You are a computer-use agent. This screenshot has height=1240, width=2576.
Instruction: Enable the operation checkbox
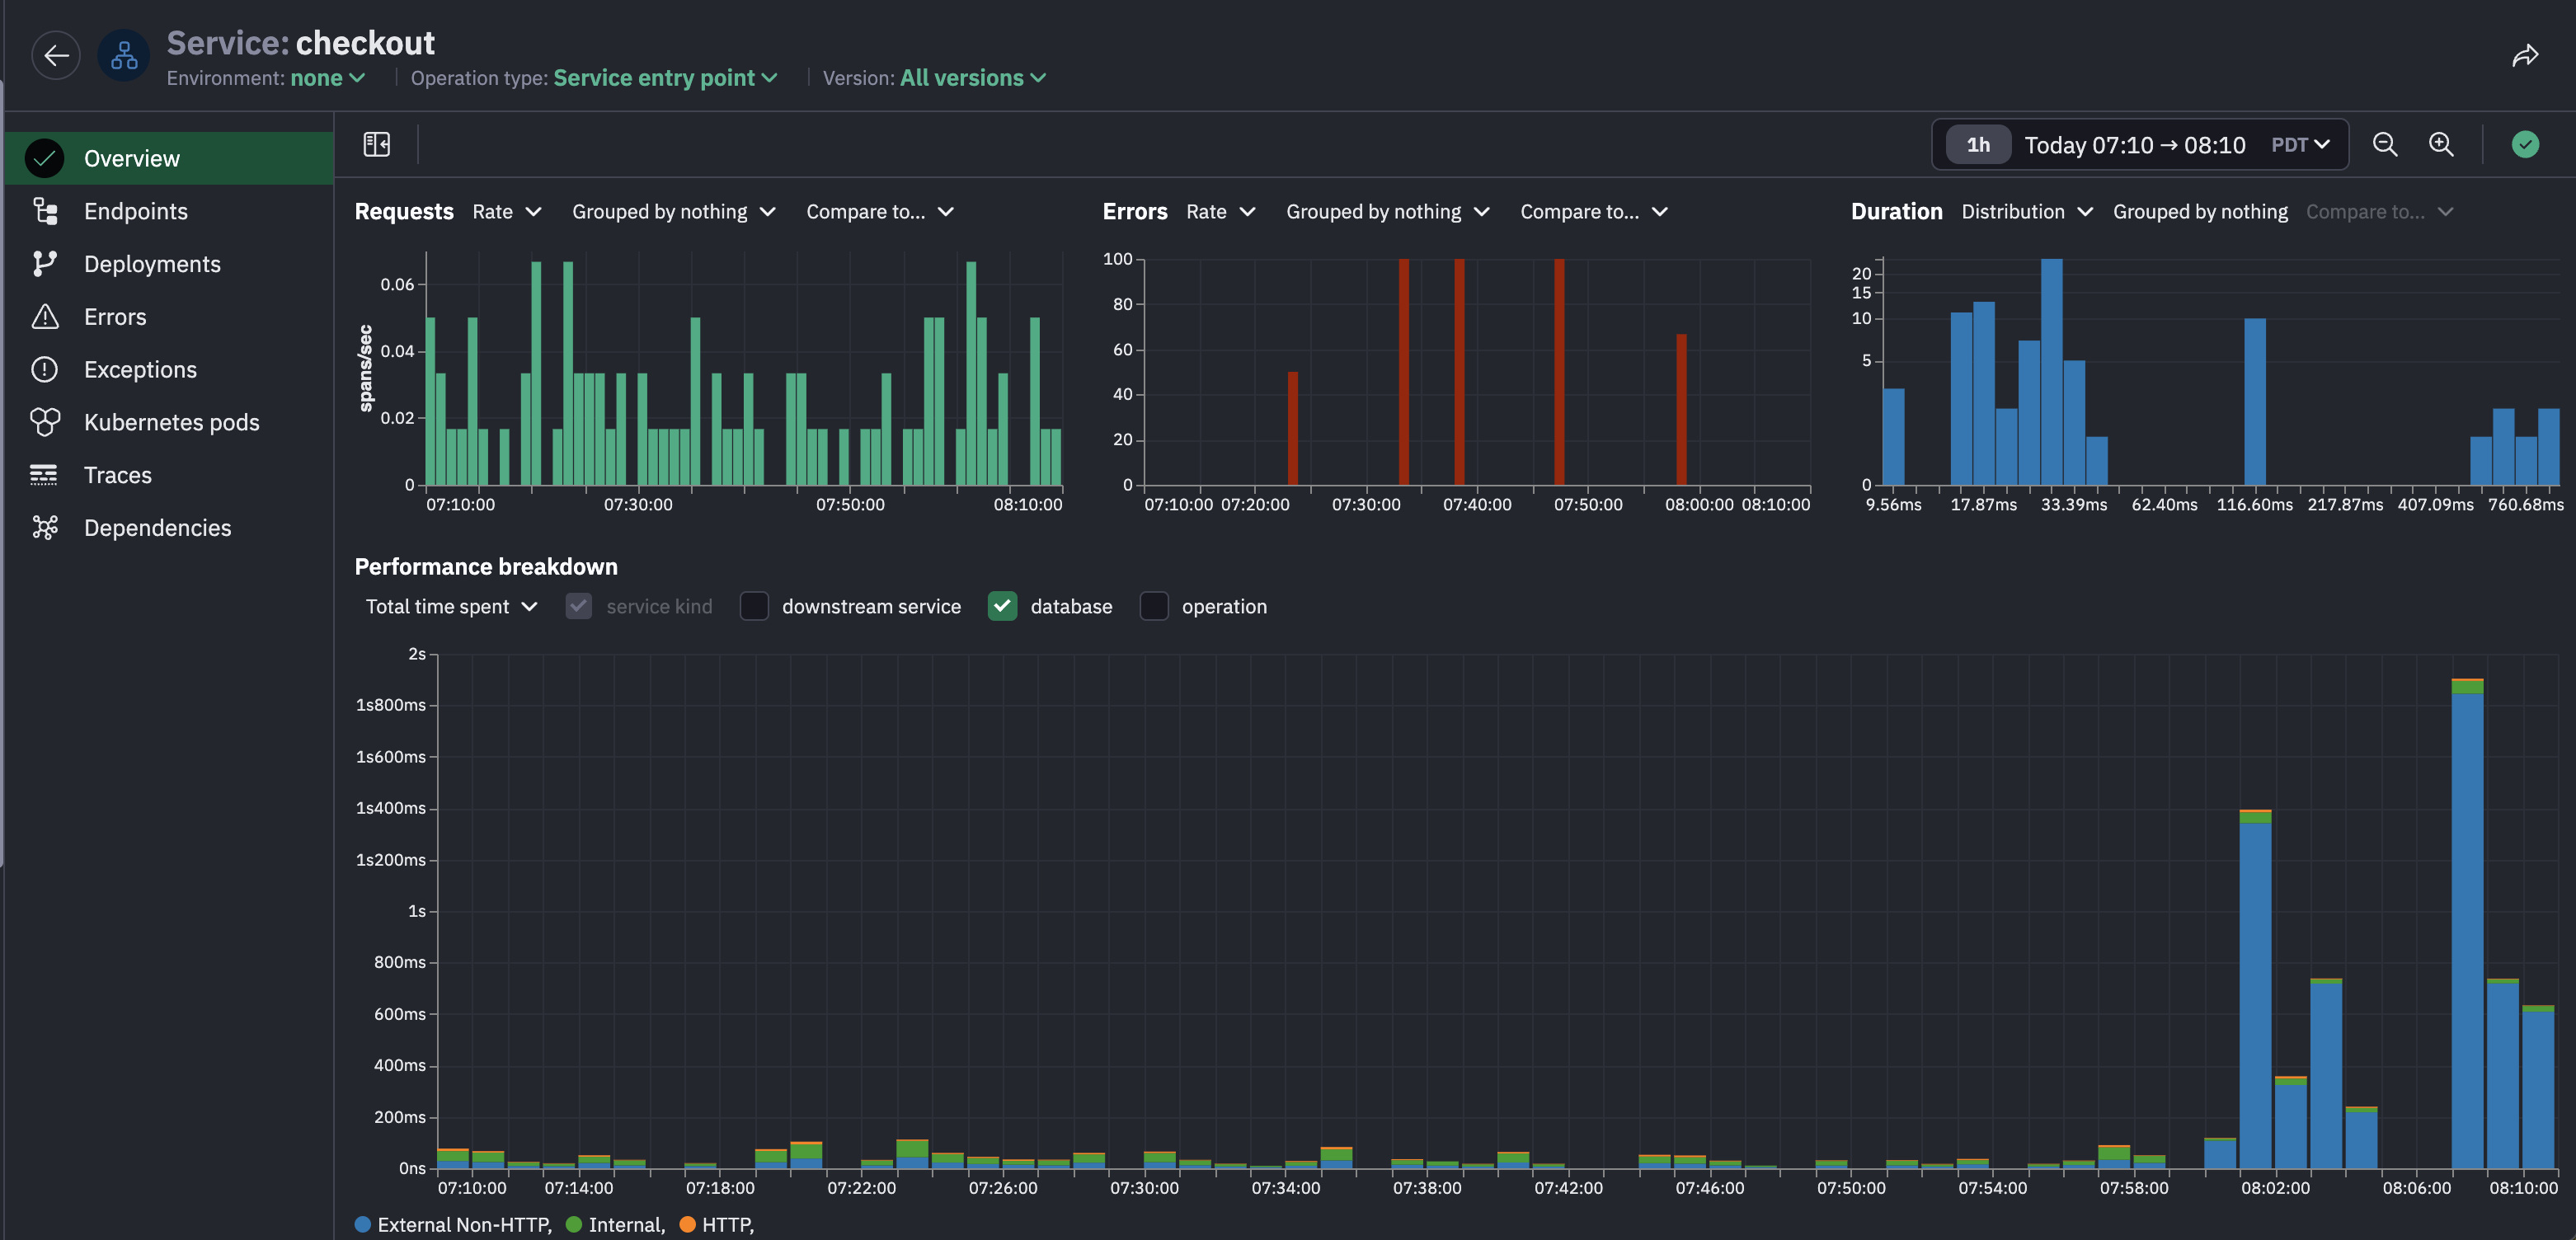tap(1154, 606)
